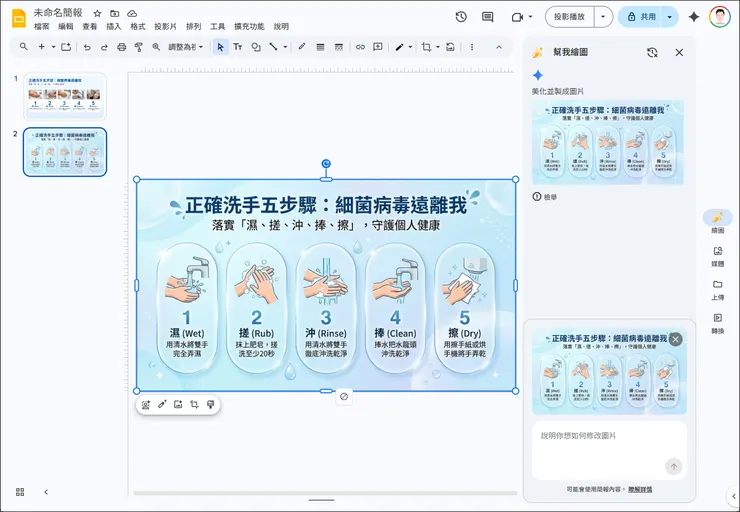Add a new slide with plus icon
The width and height of the screenshot is (740, 512).
(x=42, y=47)
